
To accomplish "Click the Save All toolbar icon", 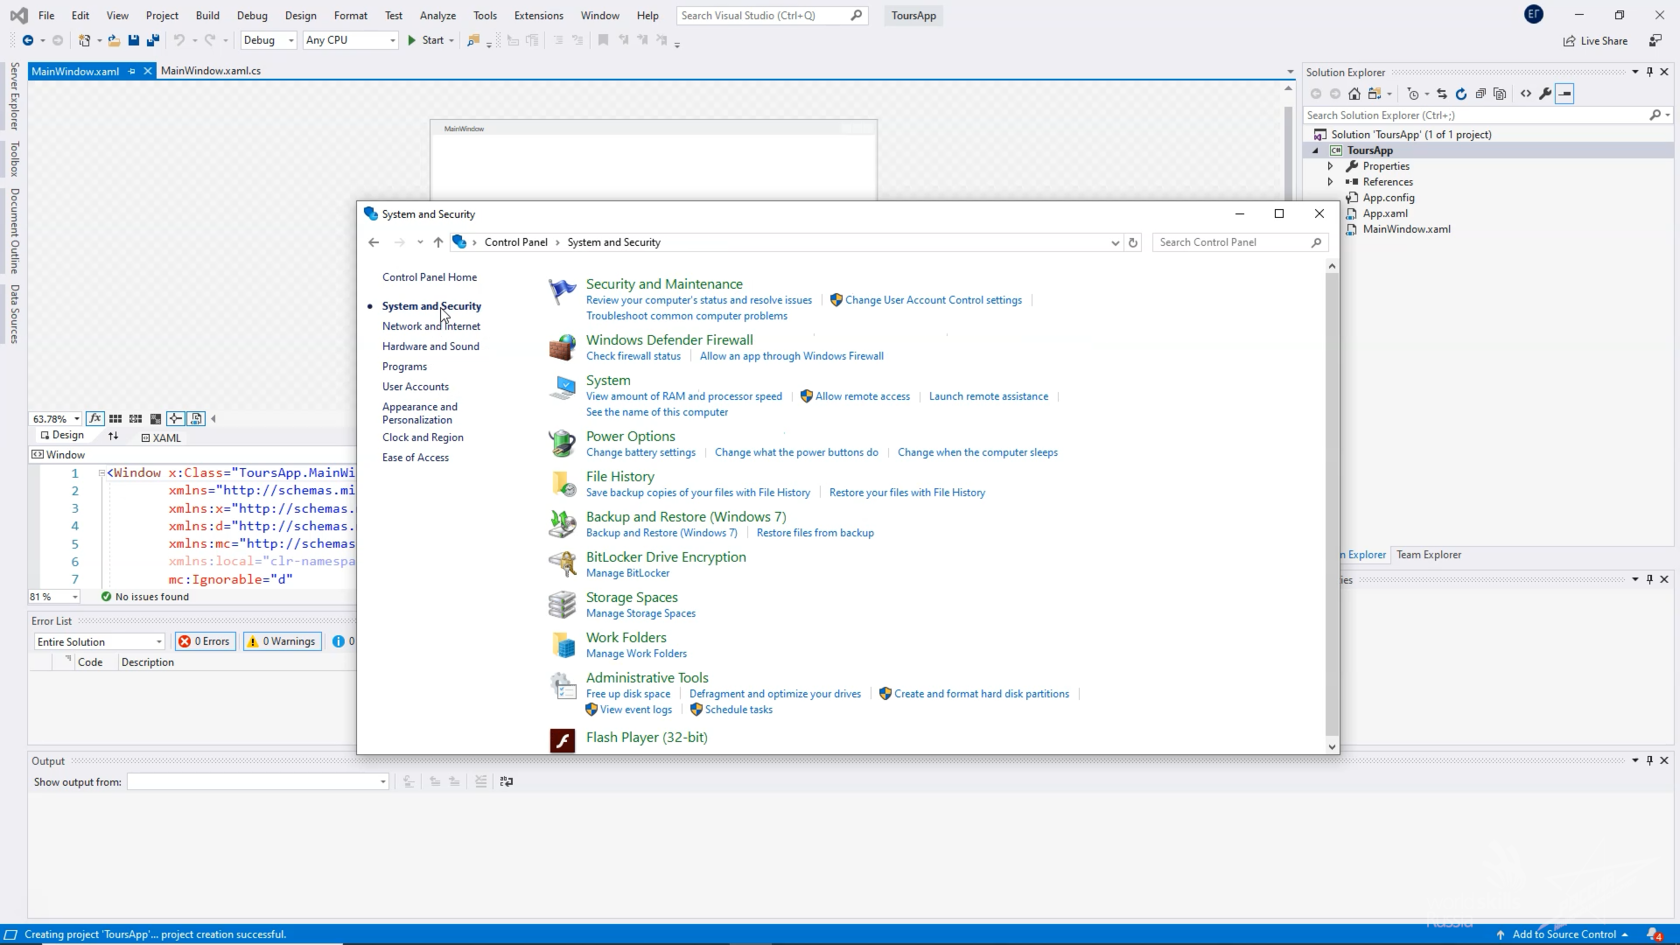I will click(153, 40).
